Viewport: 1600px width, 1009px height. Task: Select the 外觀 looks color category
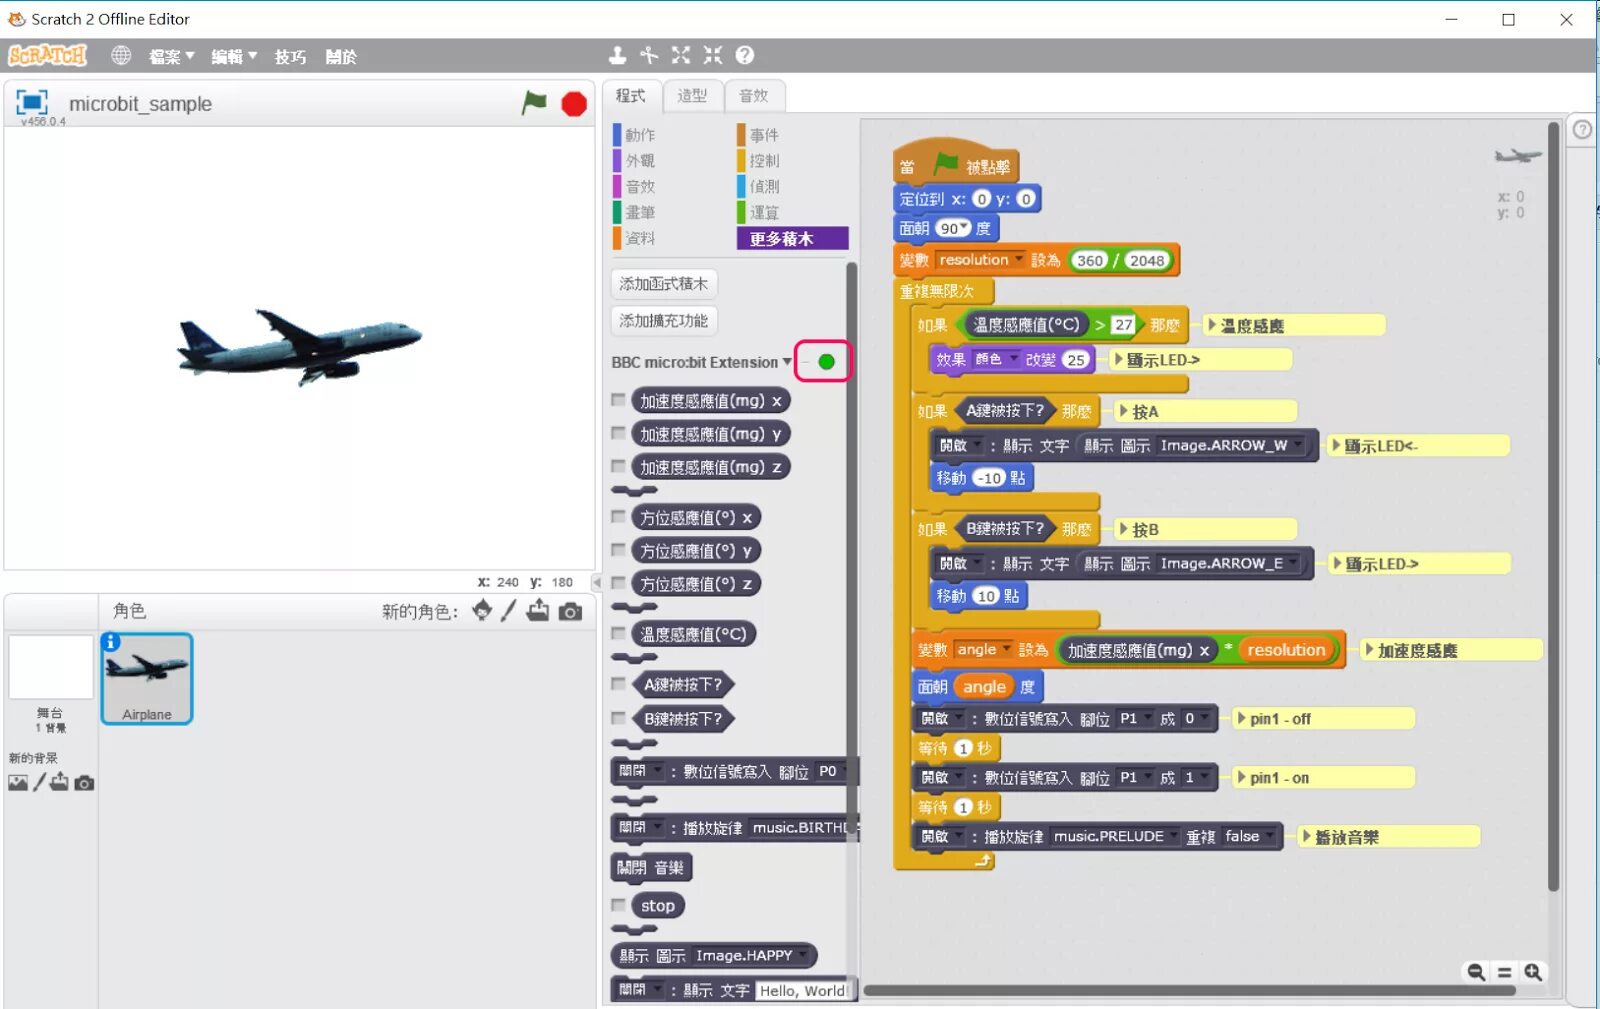(640, 160)
